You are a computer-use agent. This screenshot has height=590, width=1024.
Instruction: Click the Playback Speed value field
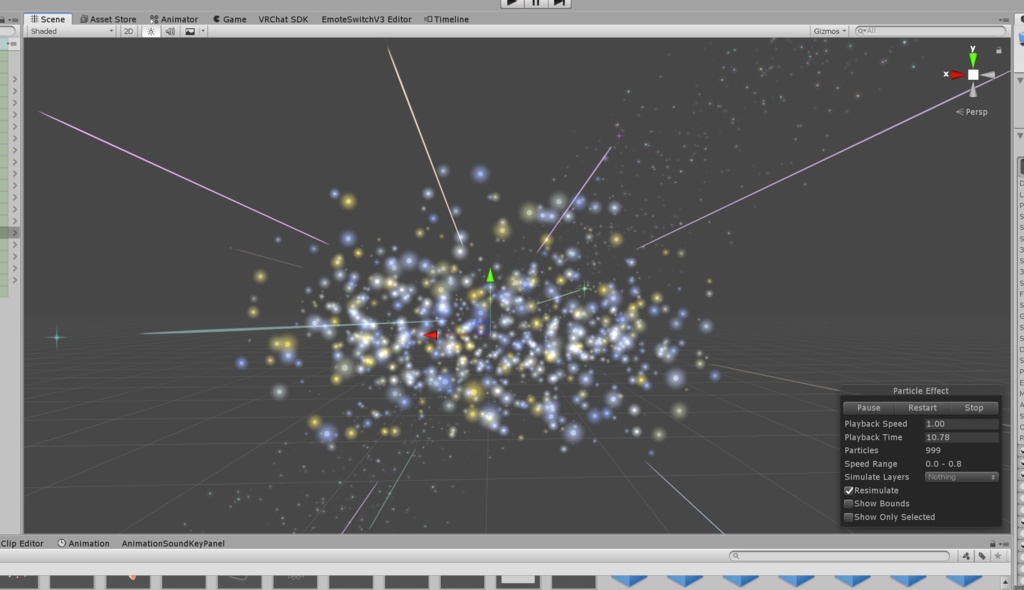pyautogui.click(x=961, y=423)
